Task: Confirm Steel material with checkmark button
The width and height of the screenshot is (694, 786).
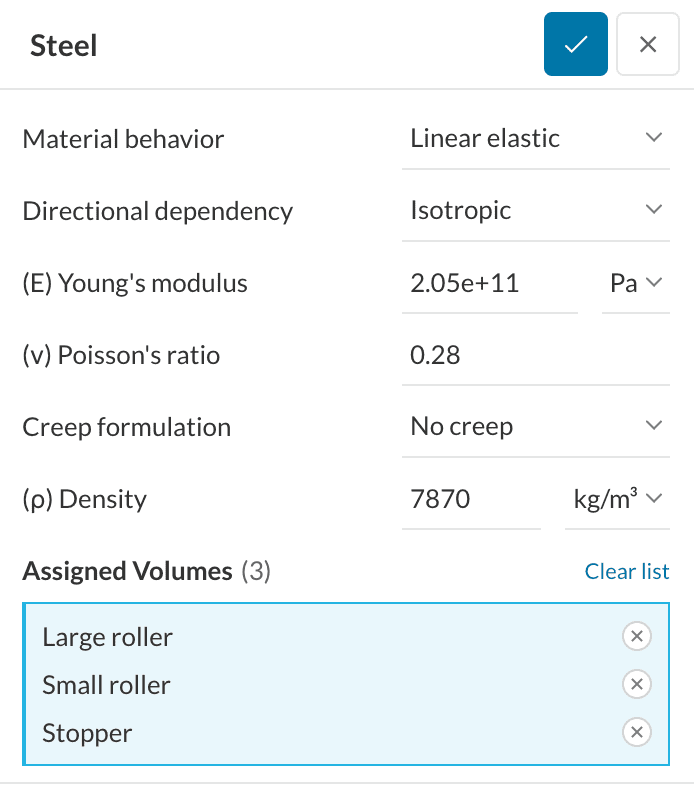Action: (575, 45)
